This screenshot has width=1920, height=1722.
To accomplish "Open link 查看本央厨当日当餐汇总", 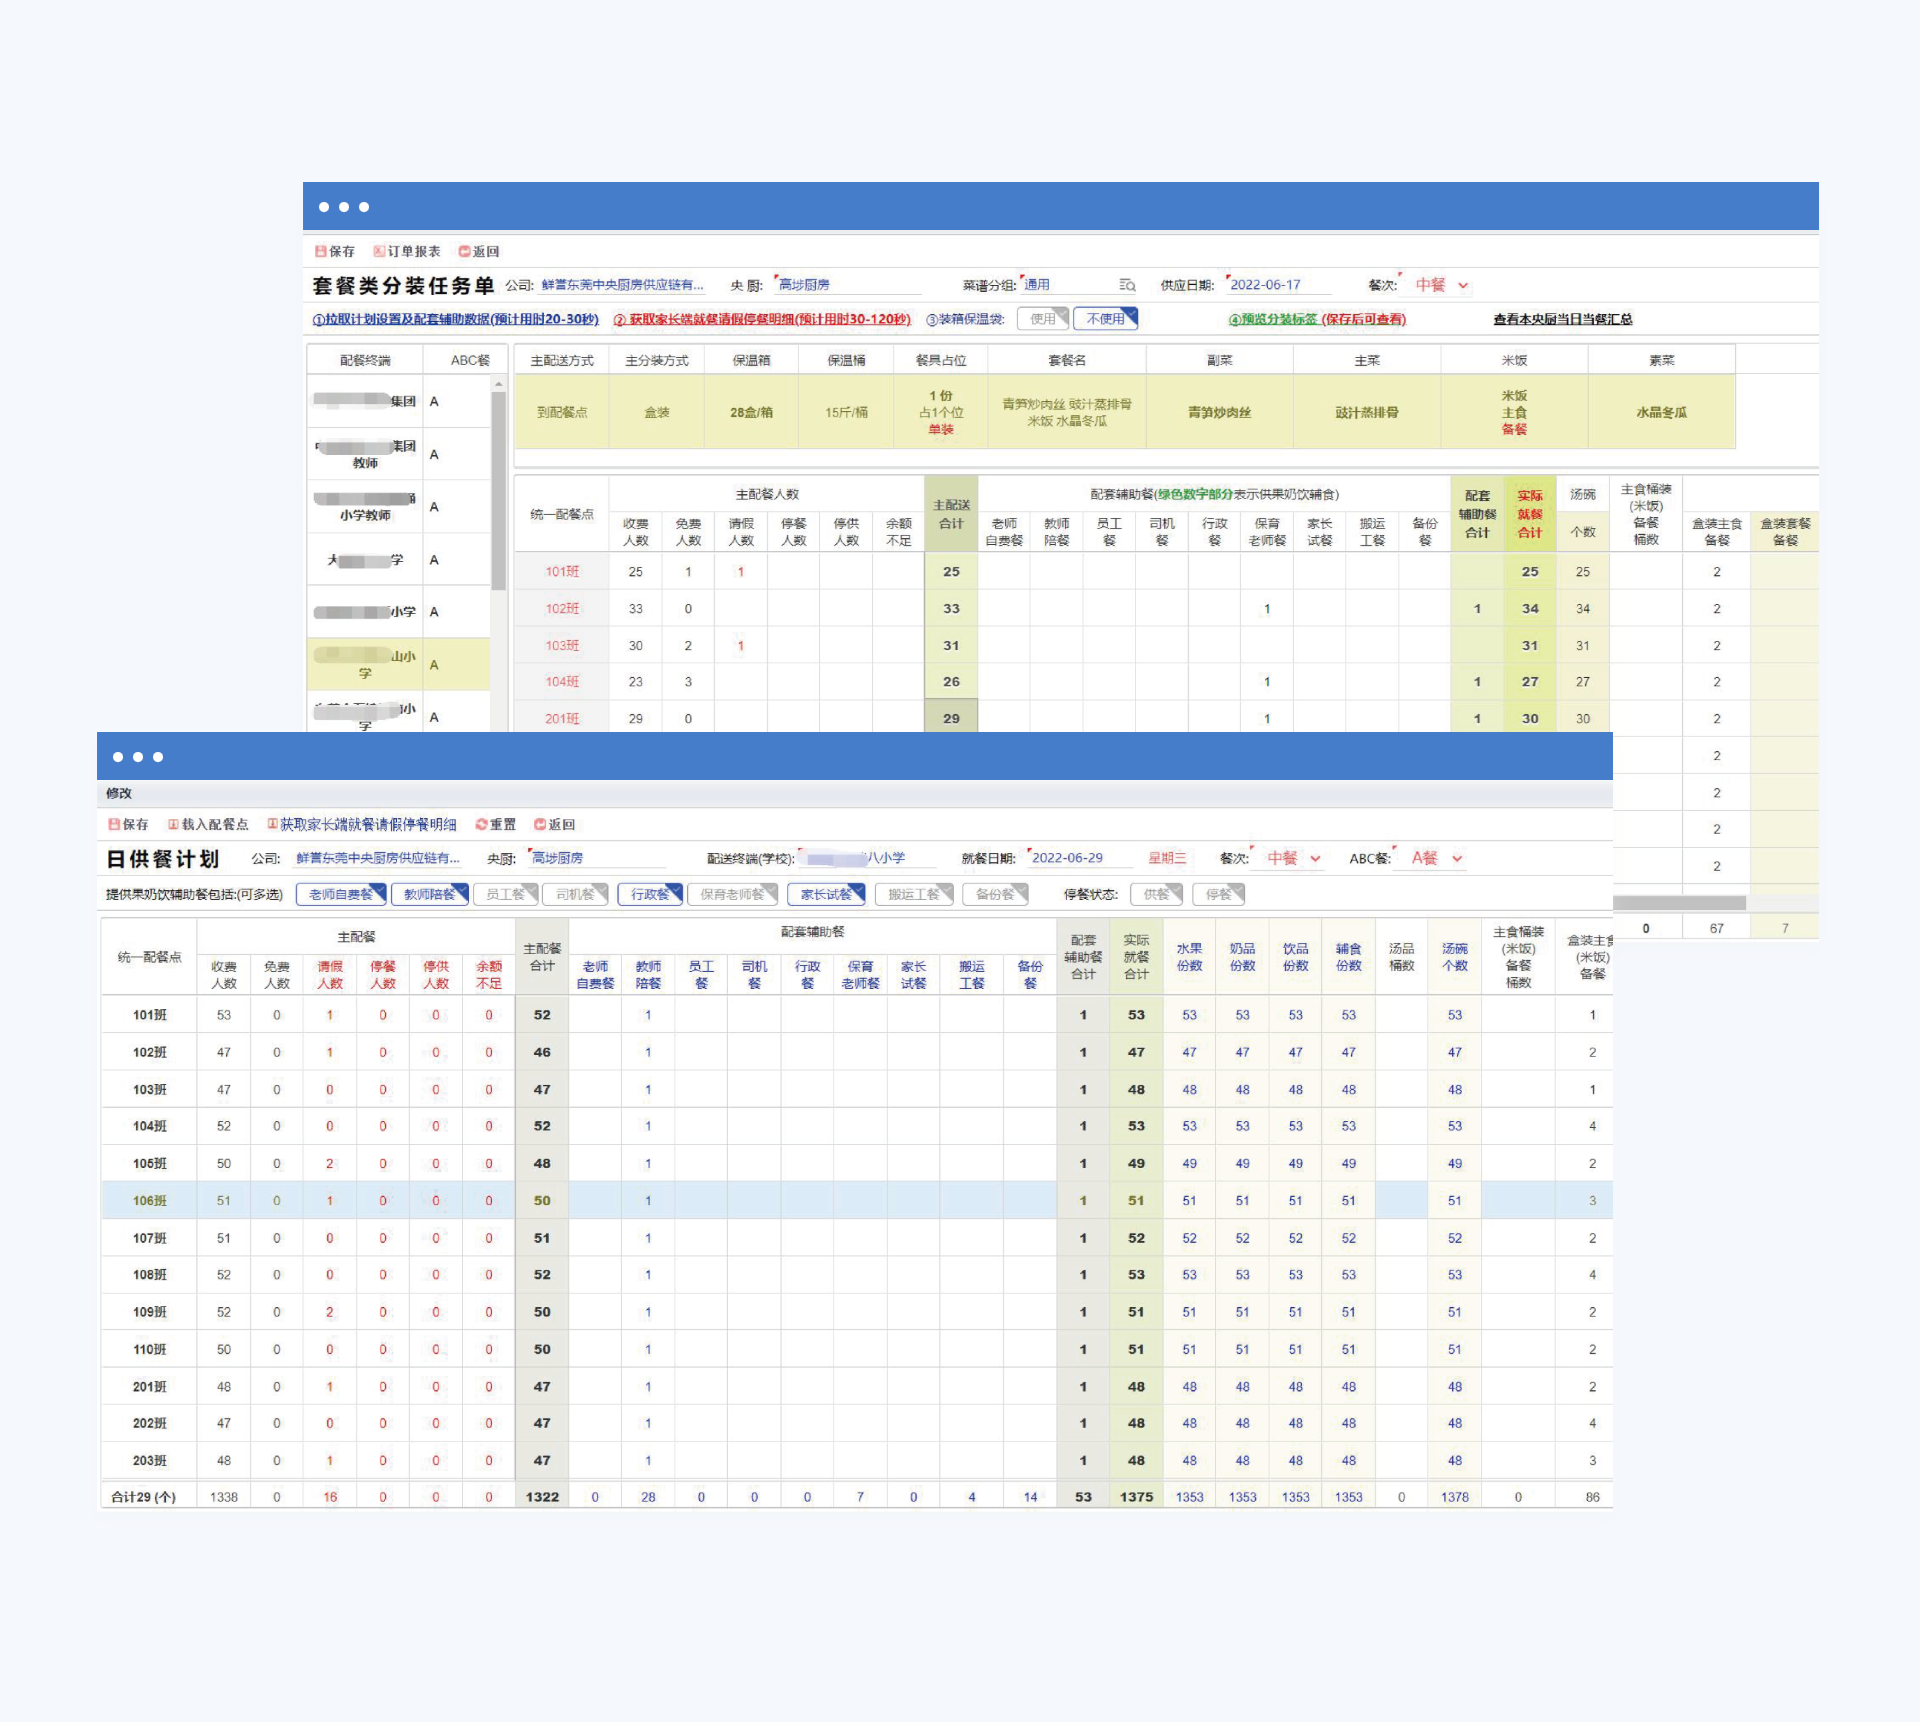I will [1563, 320].
